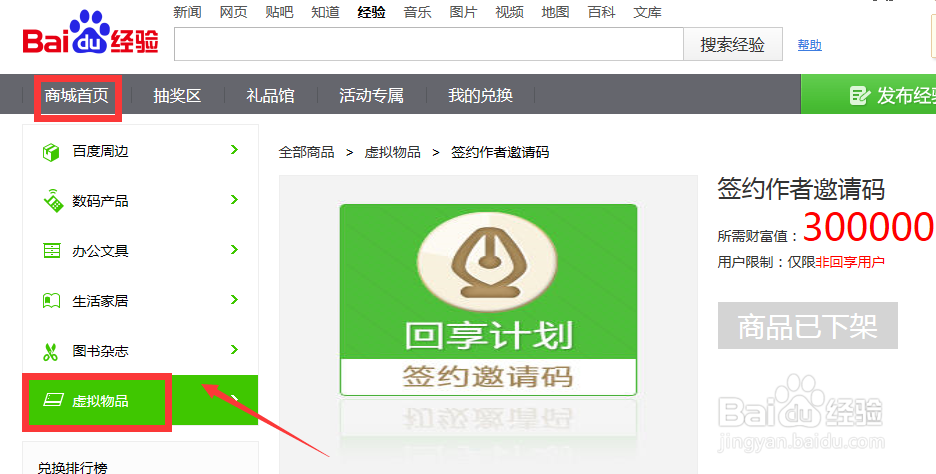
Task: Click the 搜索经验 search button
Action: (x=732, y=44)
